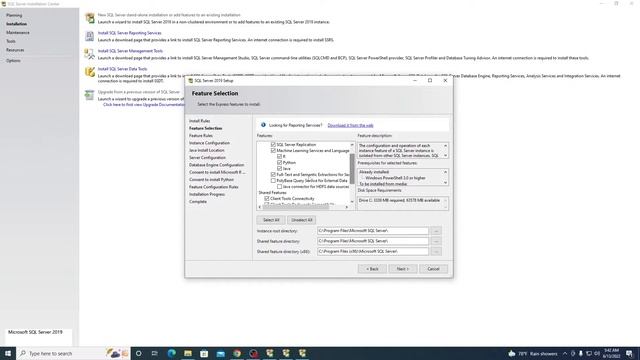Toggle the SQL Server Replication checkbox
This screenshot has height=360, width=640.
273,144
